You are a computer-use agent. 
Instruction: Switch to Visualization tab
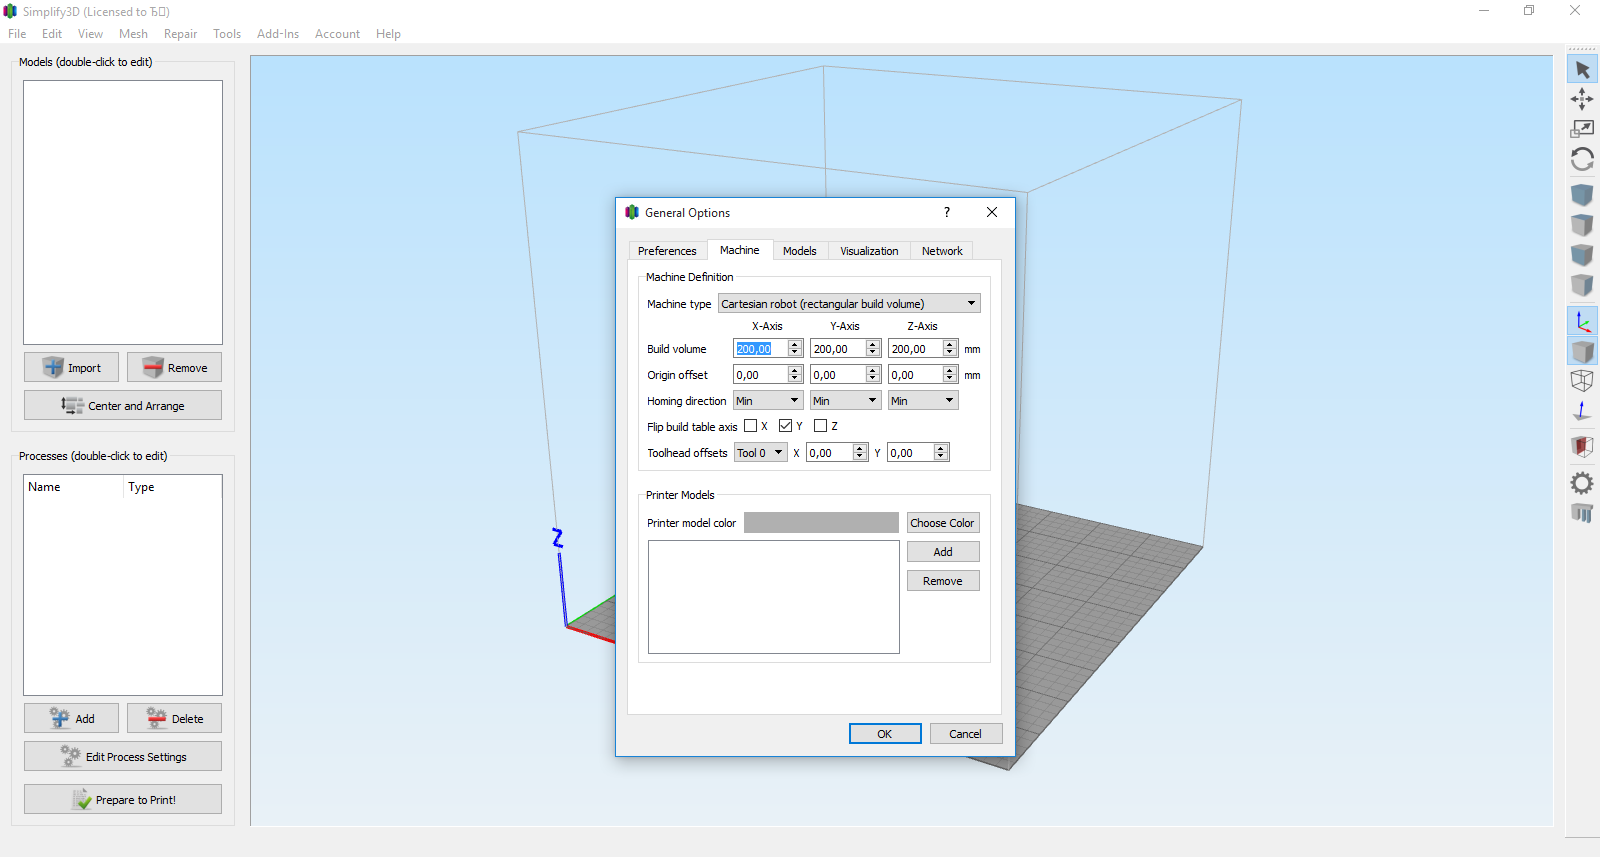click(x=869, y=251)
